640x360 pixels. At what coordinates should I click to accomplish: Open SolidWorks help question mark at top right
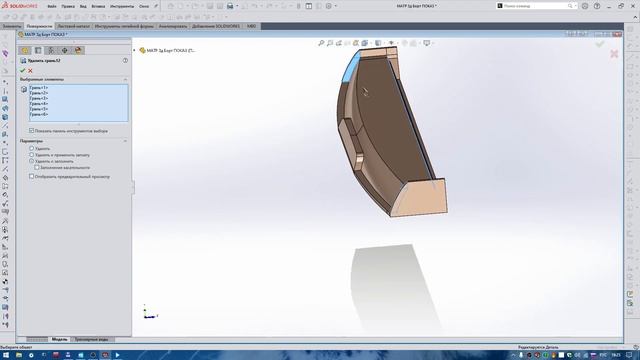tap(597, 6)
